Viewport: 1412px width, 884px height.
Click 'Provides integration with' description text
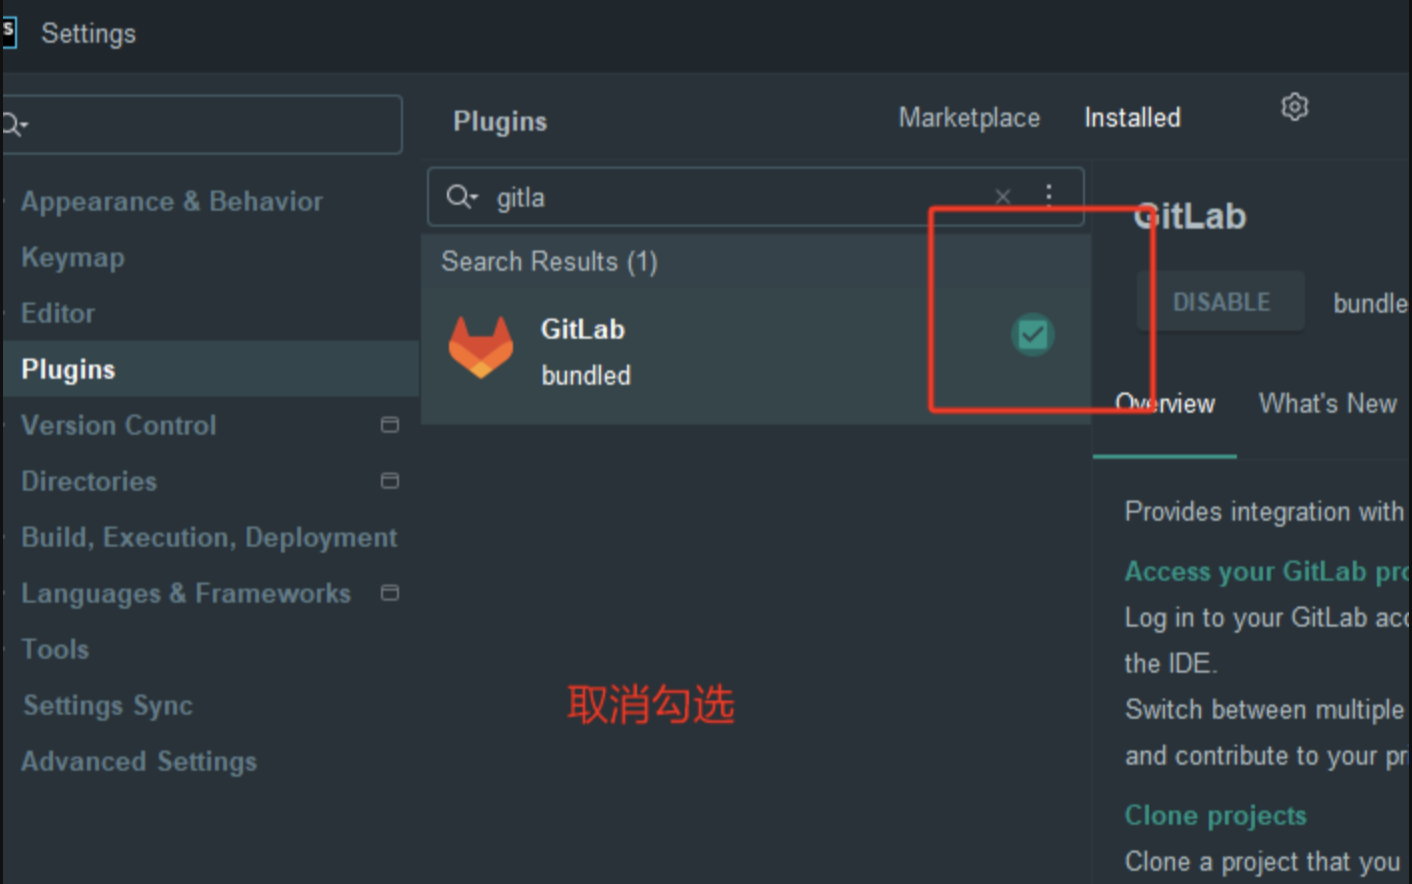click(1264, 512)
